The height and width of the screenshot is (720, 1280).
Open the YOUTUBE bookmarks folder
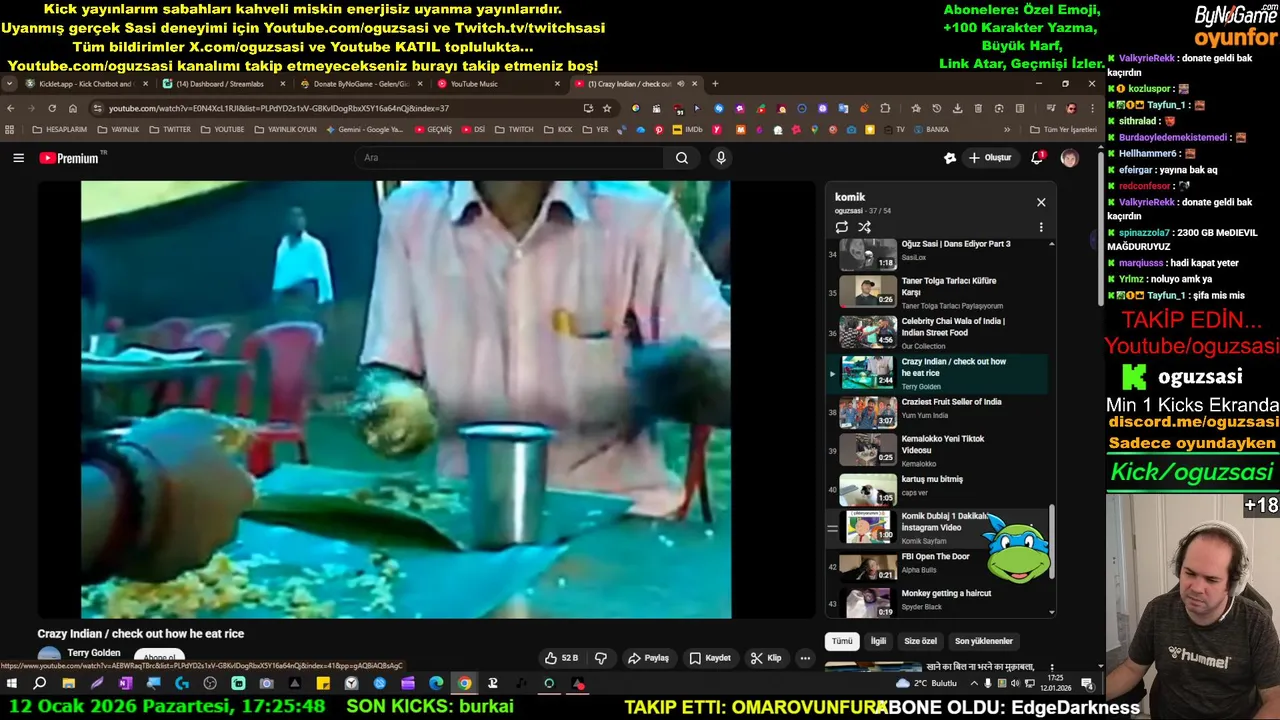(x=221, y=130)
